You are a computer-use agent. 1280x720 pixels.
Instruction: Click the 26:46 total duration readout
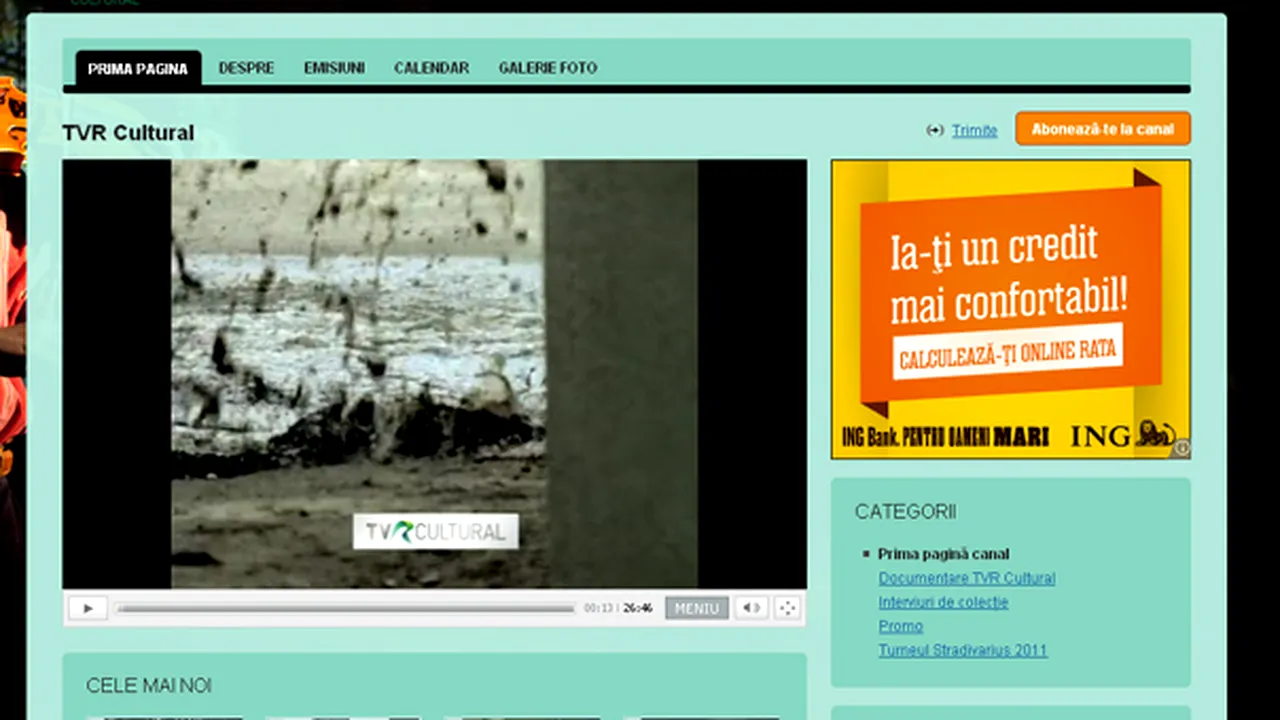coord(638,608)
